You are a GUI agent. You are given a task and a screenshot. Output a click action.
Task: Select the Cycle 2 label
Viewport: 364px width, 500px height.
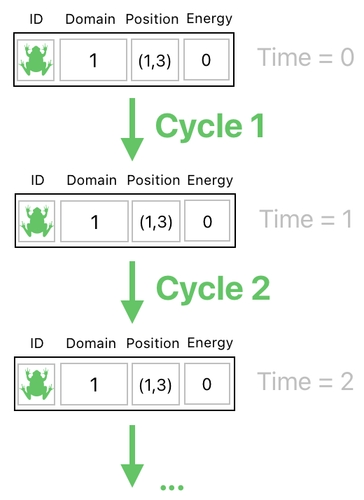tap(213, 289)
